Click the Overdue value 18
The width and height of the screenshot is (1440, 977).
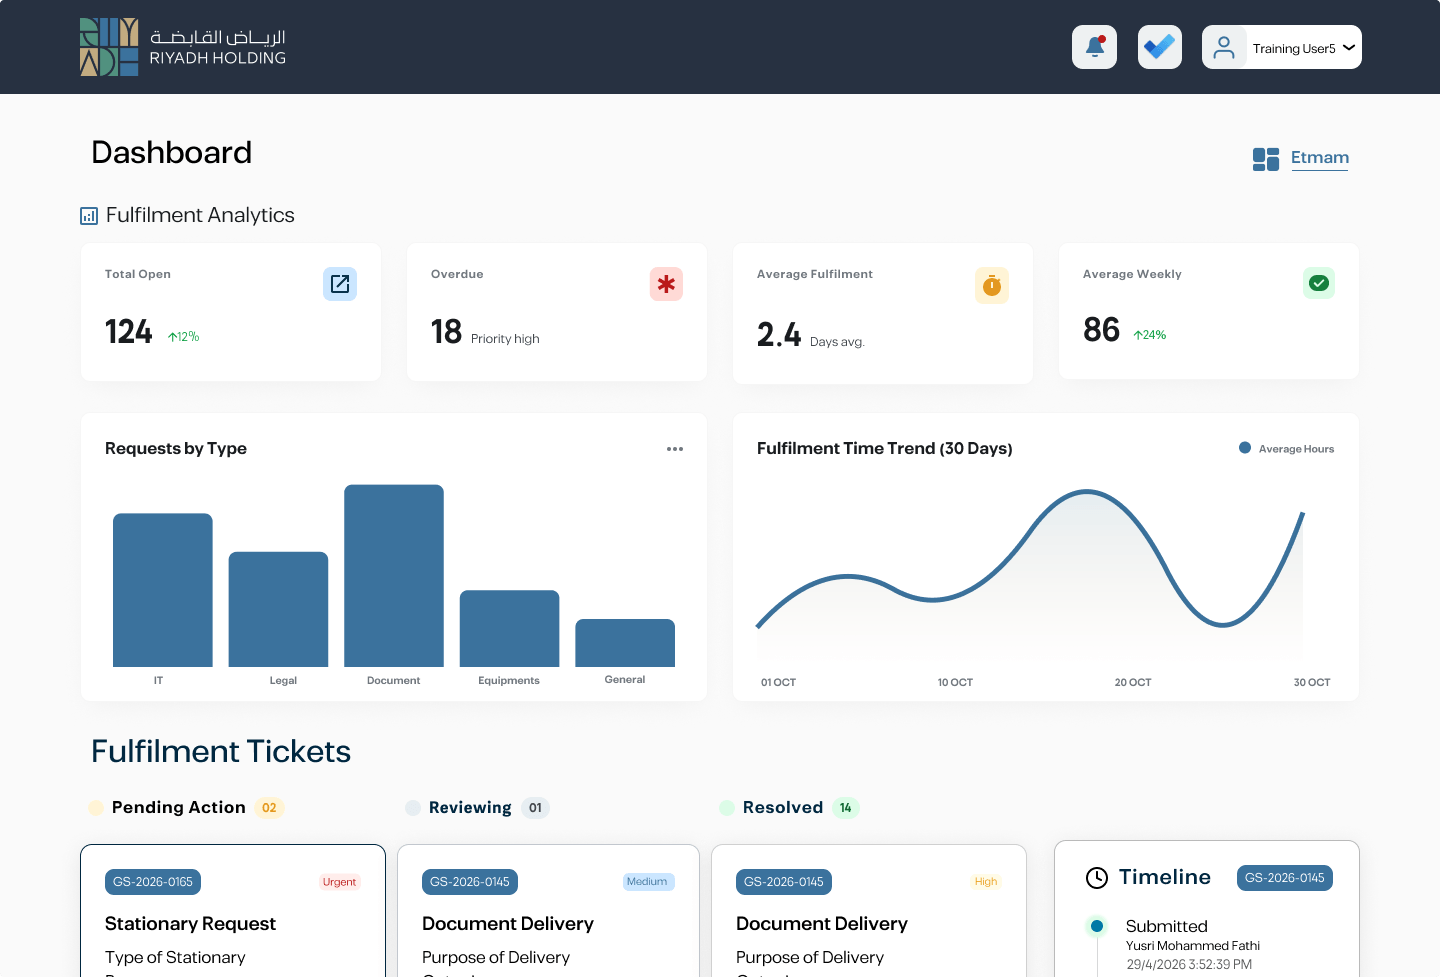point(446,332)
